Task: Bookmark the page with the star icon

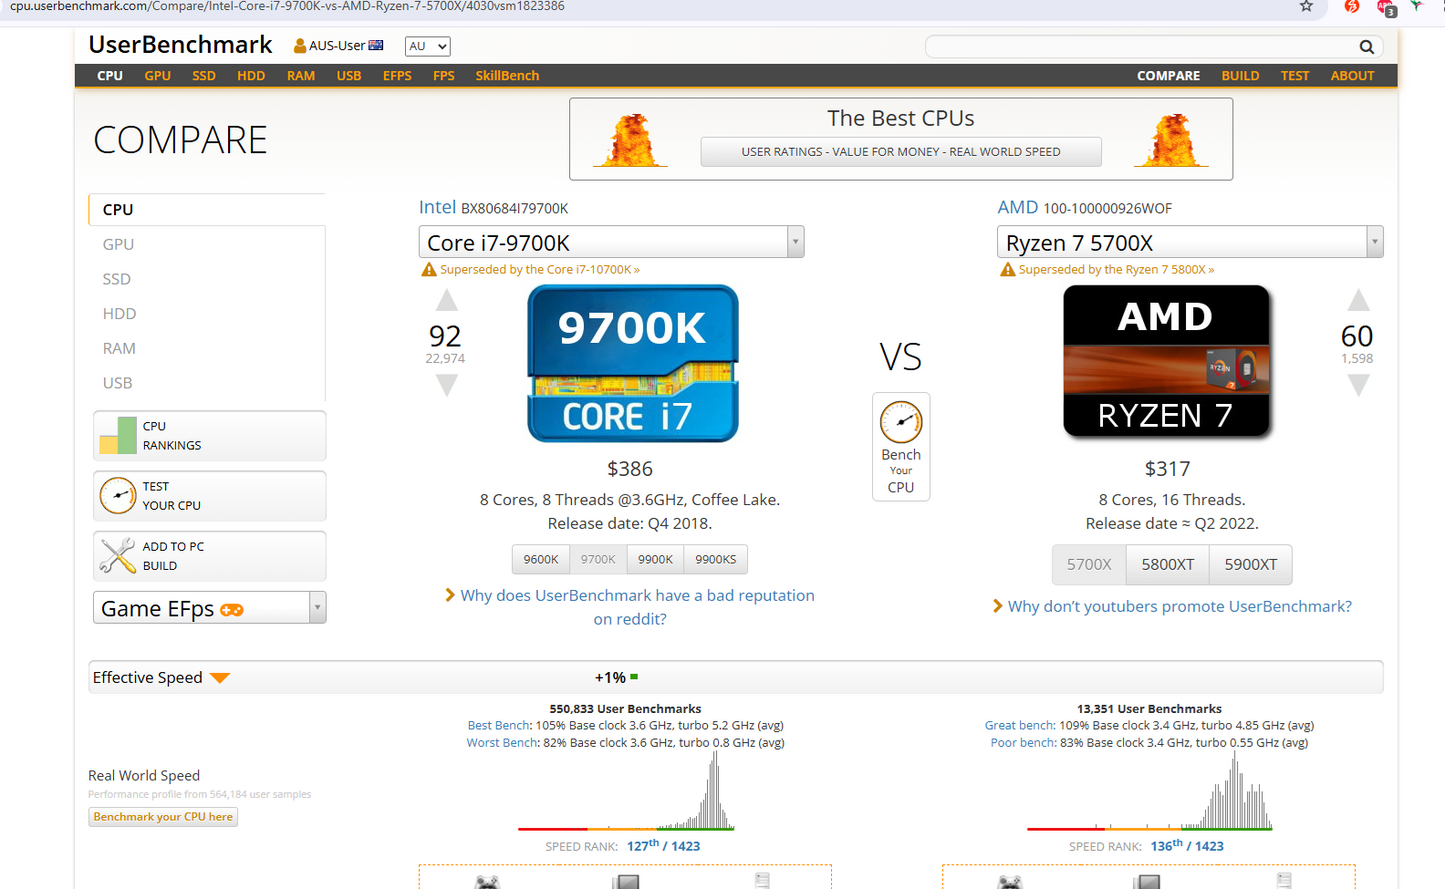Action: (1306, 8)
